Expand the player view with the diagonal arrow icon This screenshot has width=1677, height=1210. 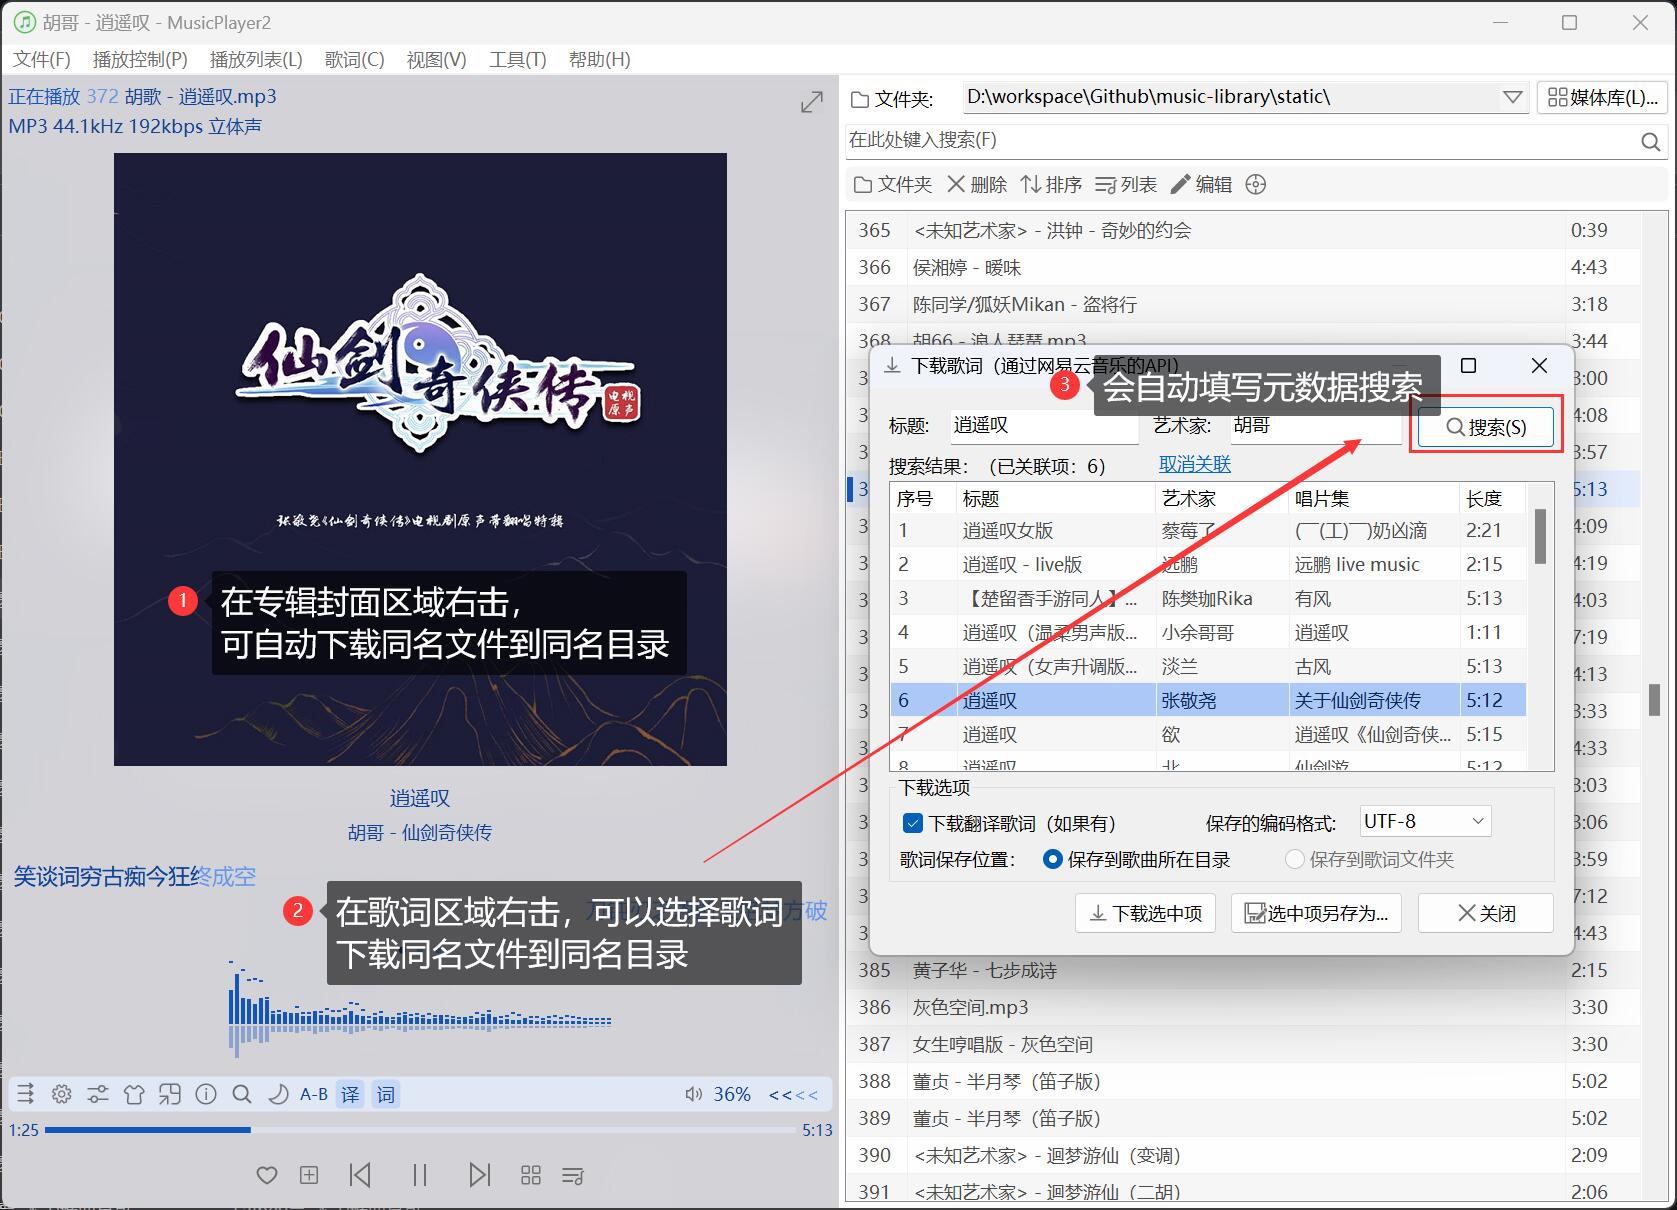point(812,102)
